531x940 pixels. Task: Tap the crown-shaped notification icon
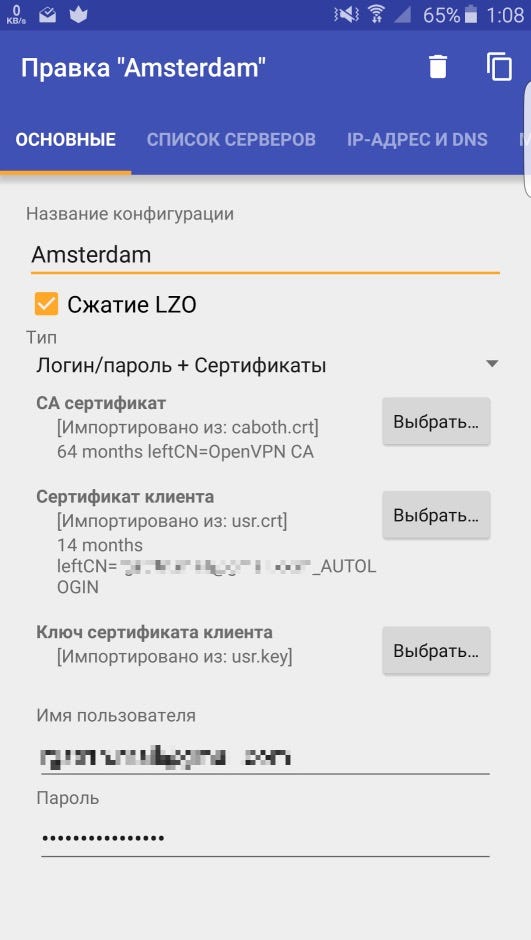(79, 15)
